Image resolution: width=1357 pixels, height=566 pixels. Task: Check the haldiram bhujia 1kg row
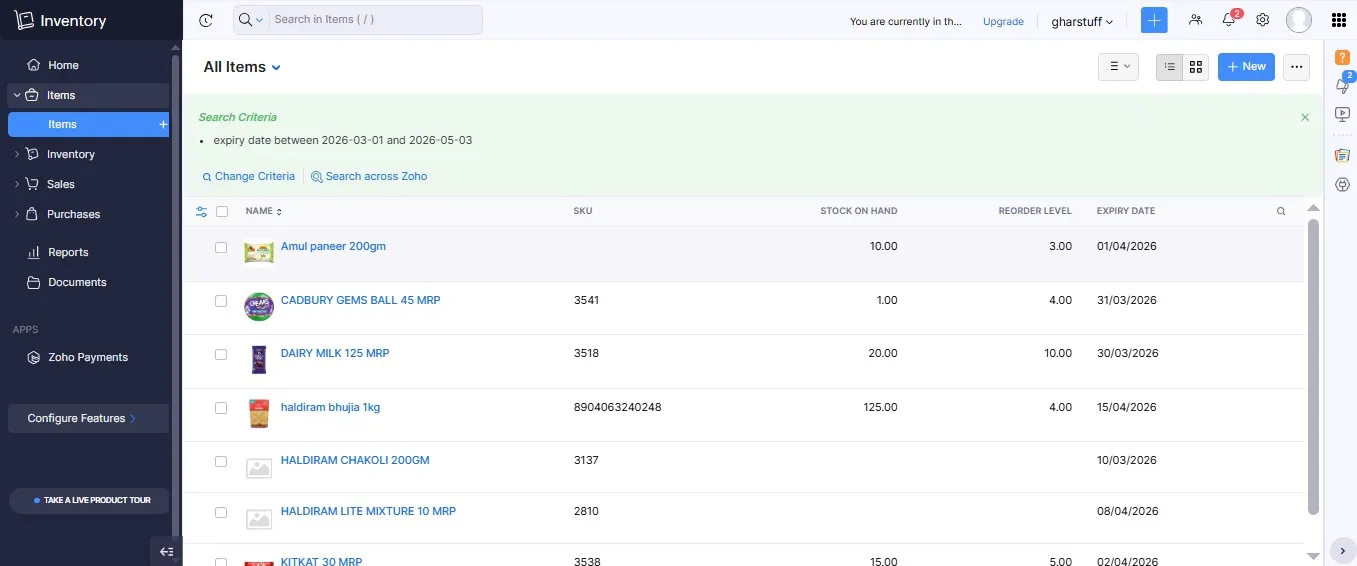pyautogui.click(x=221, y=408)
